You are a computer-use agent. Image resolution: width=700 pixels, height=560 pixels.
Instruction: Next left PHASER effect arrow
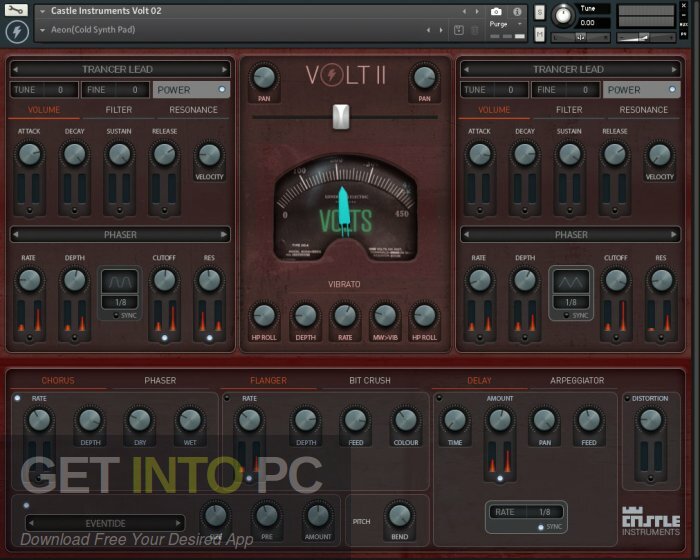click(x=224, y=234)
